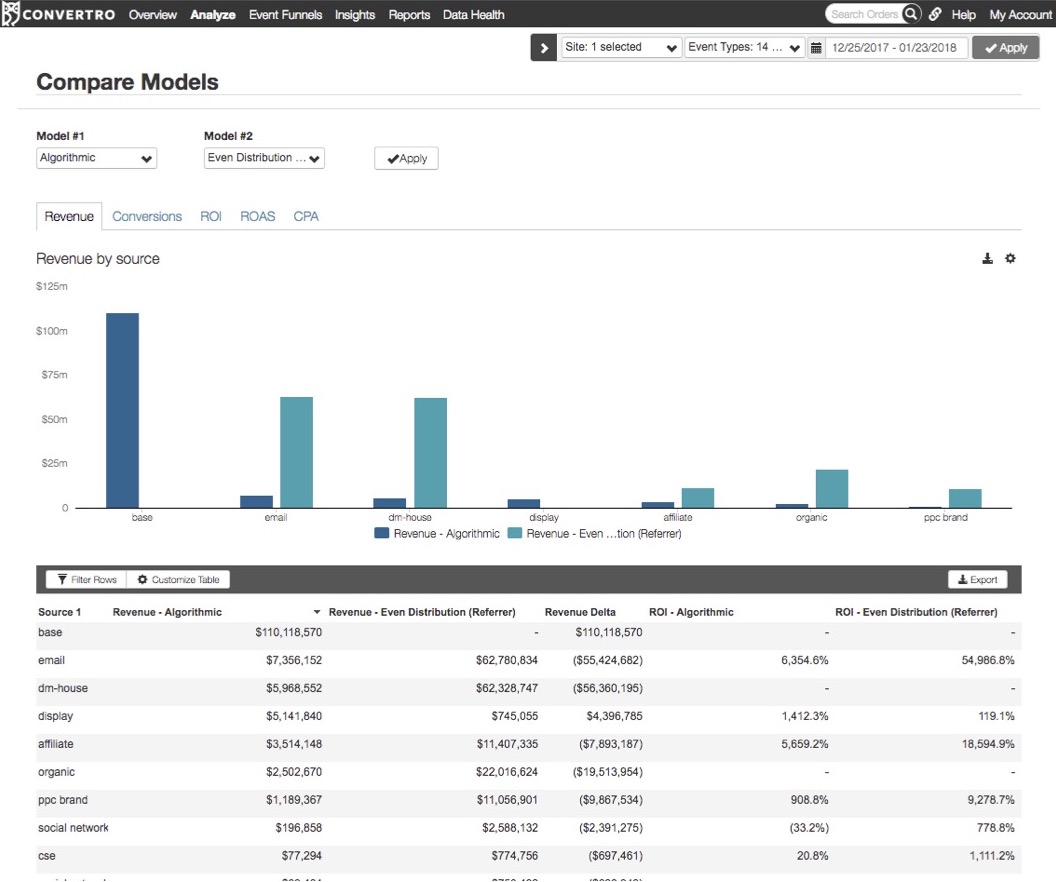Switch to the ROAS tab

coord(257,216)
